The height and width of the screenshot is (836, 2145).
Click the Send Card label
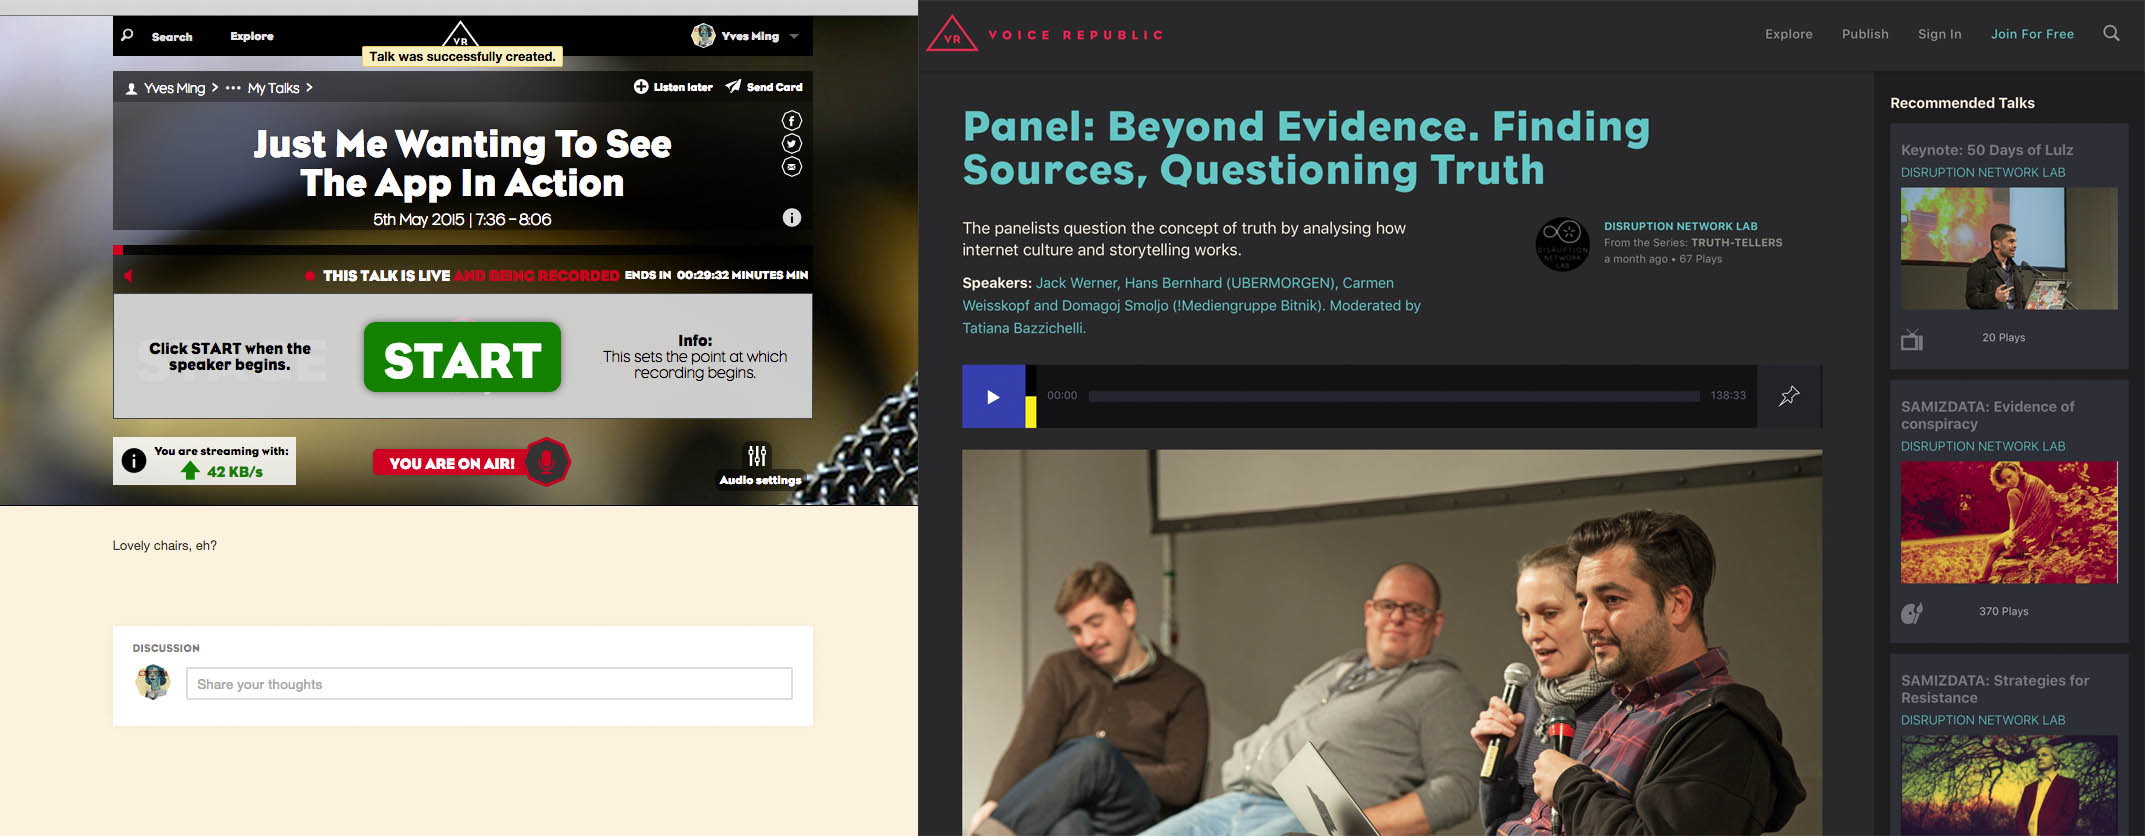774,87
